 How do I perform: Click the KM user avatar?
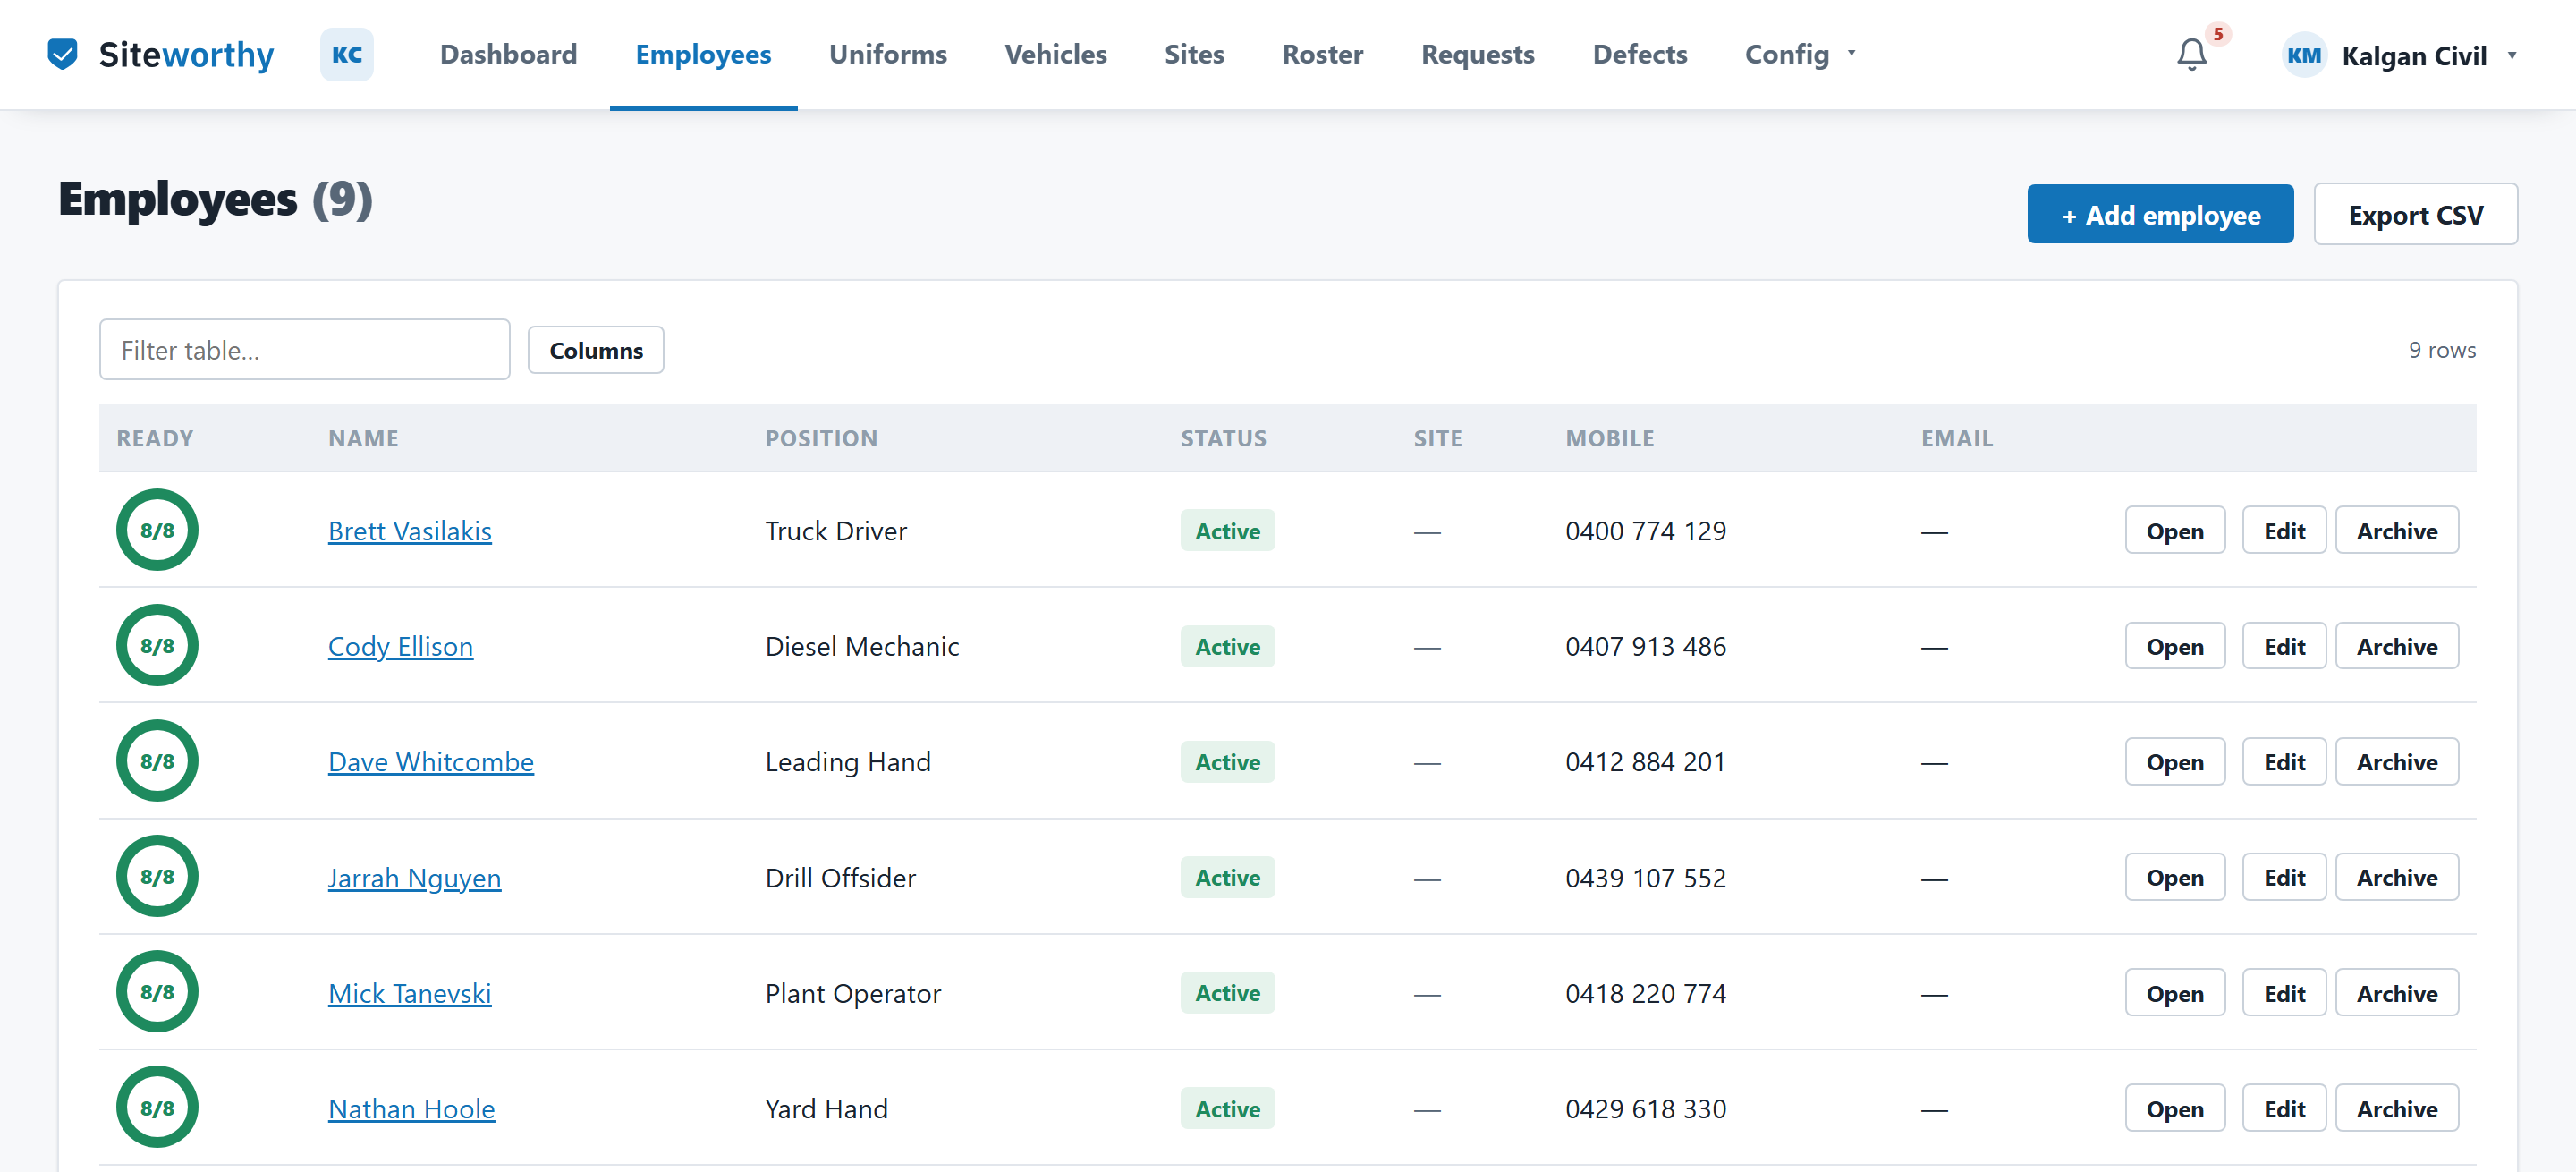(2304, 55)
